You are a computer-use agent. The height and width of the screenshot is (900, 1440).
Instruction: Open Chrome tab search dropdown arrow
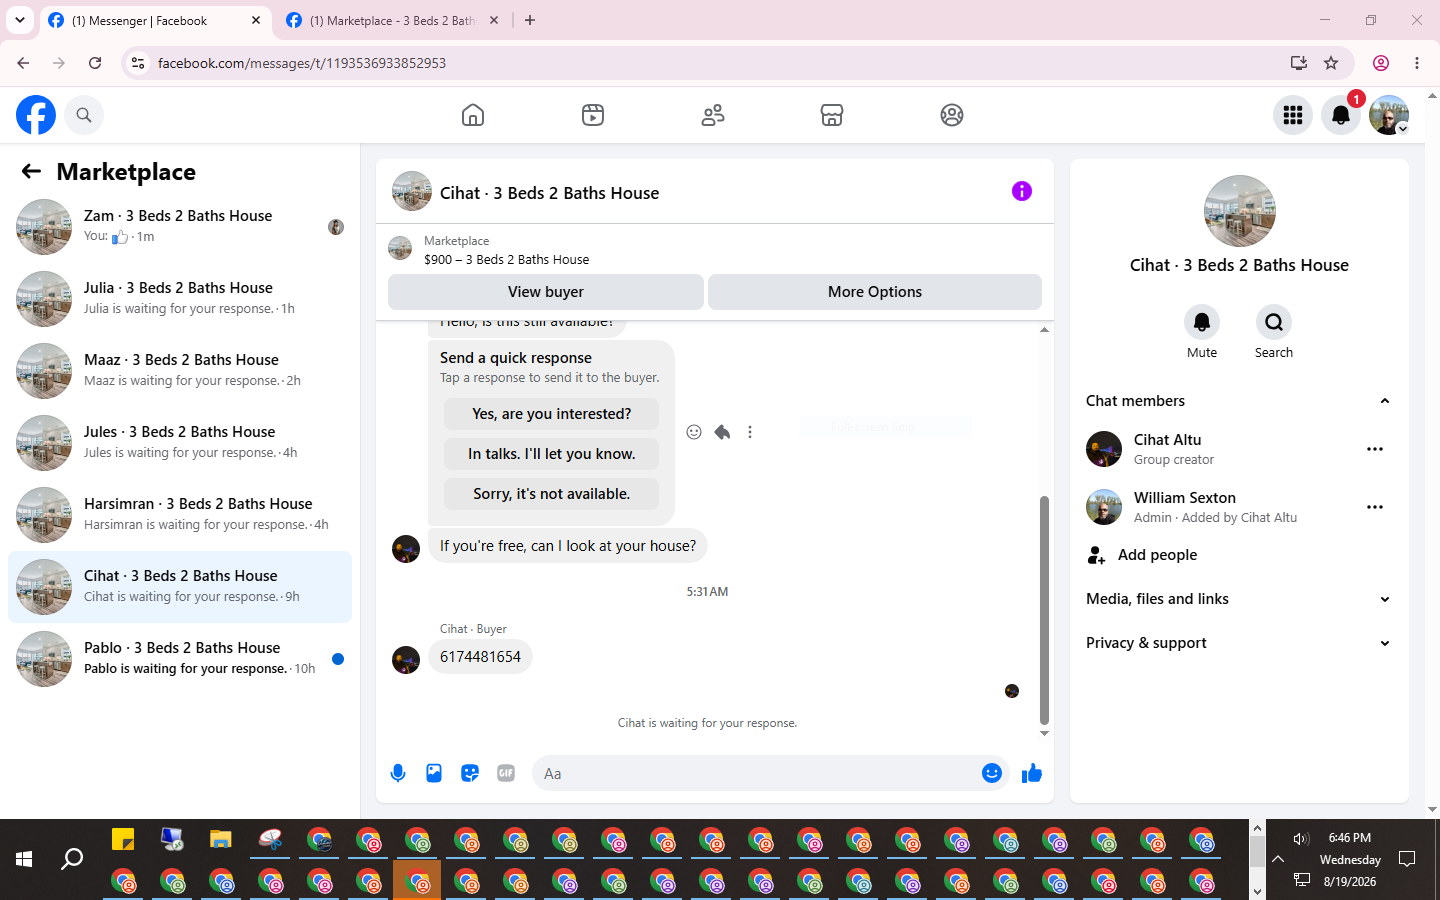20,20
